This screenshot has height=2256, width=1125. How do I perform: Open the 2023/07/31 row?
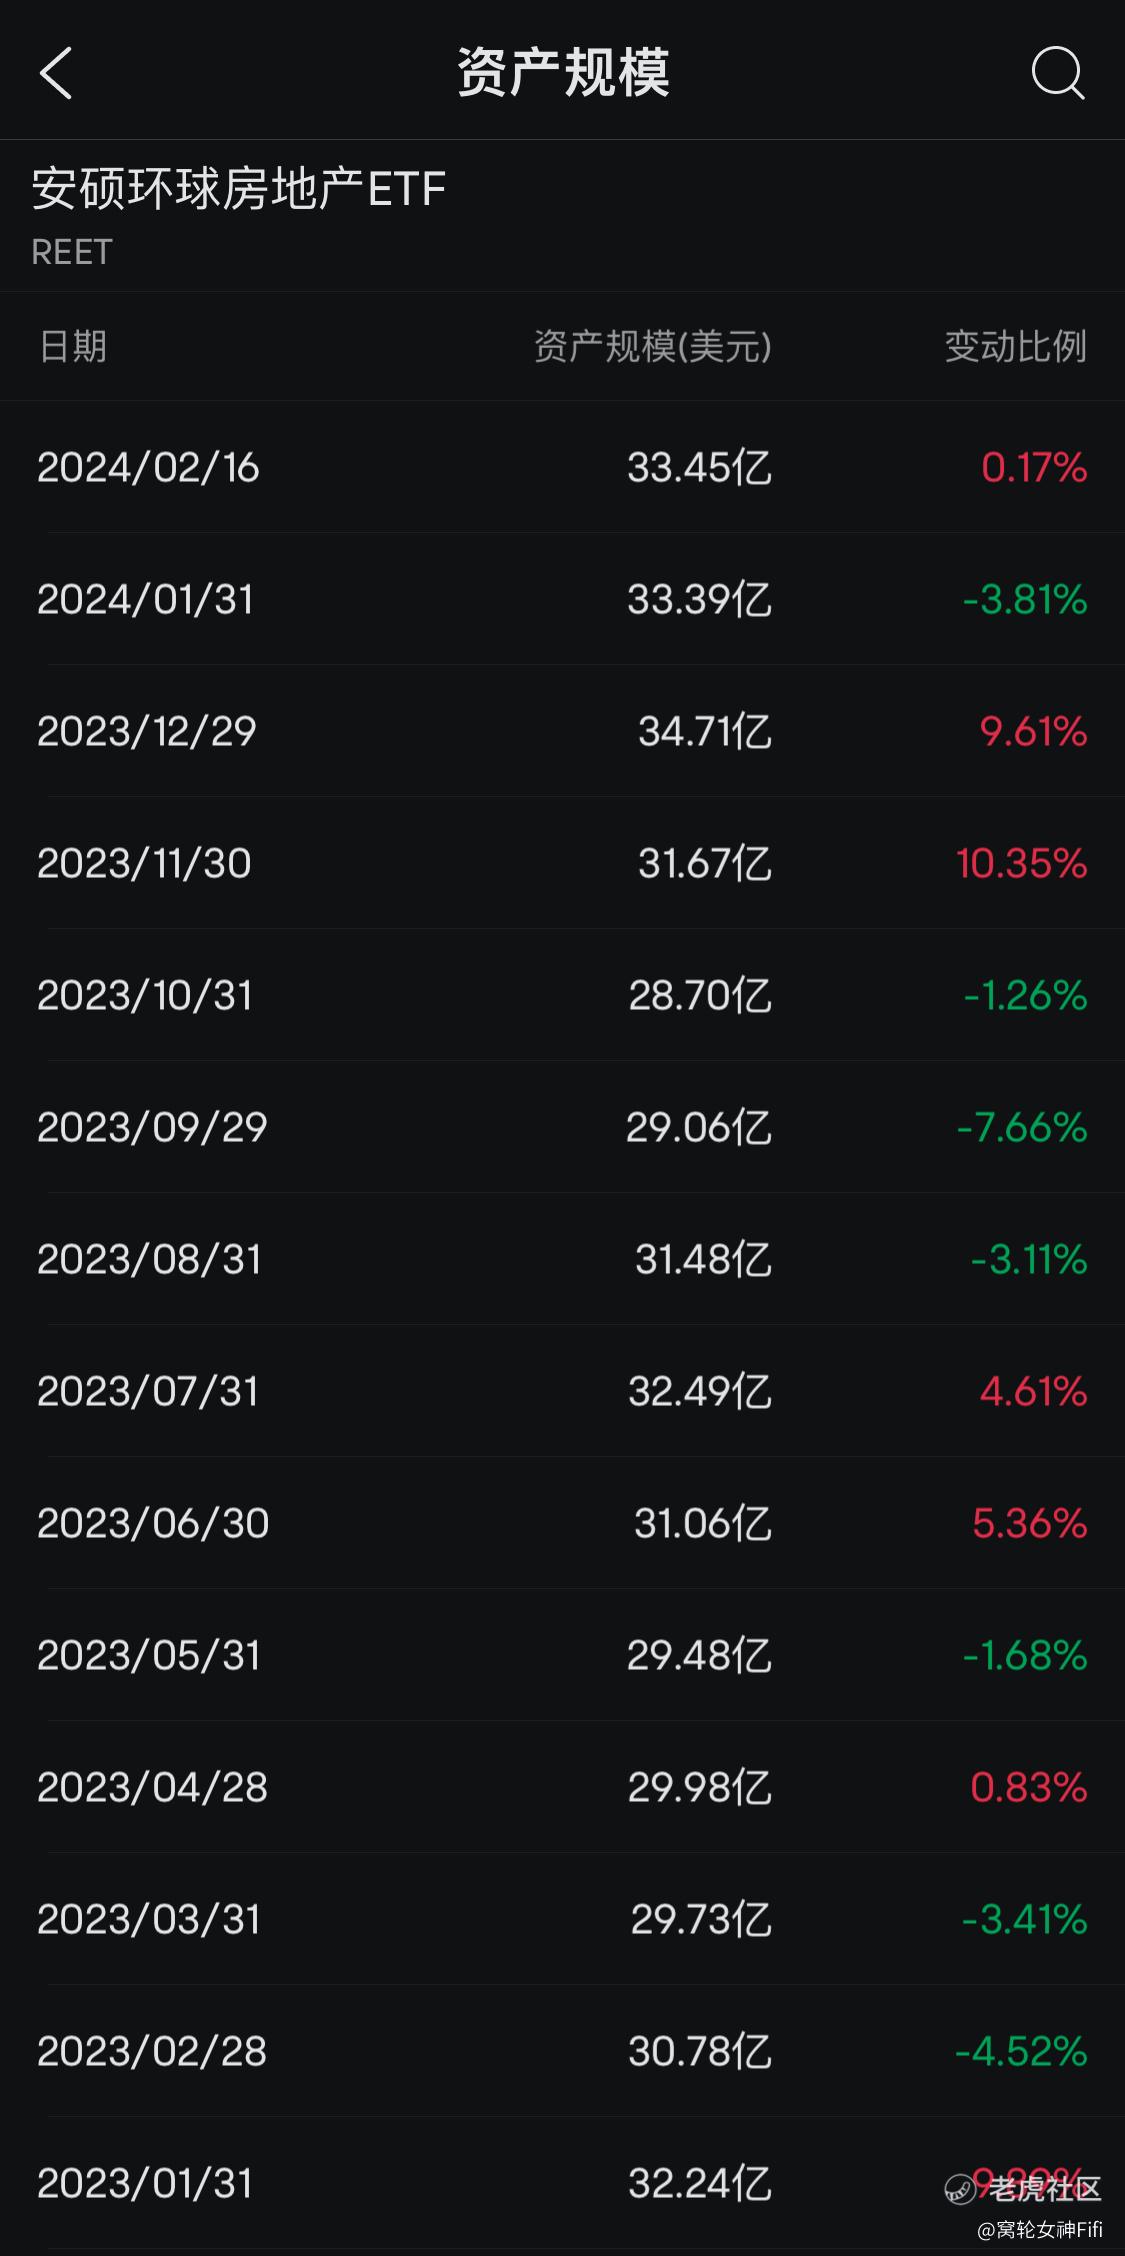pos(562,1391)
